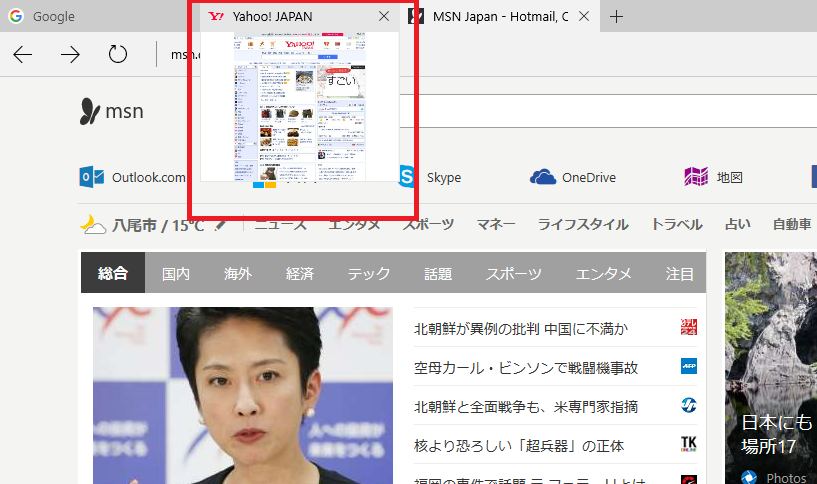Click source icon beside 北朝鮮と全面戦争も headline
The width and height of the screenshot is (817, 484).
(x=689, y=405)
